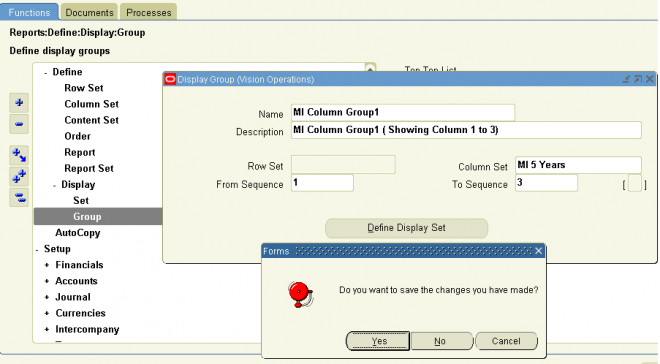The width and height of the screenshot is (660, 364).
Task: Click the expand (plus) icon button
Action: [x=19, y=103]
